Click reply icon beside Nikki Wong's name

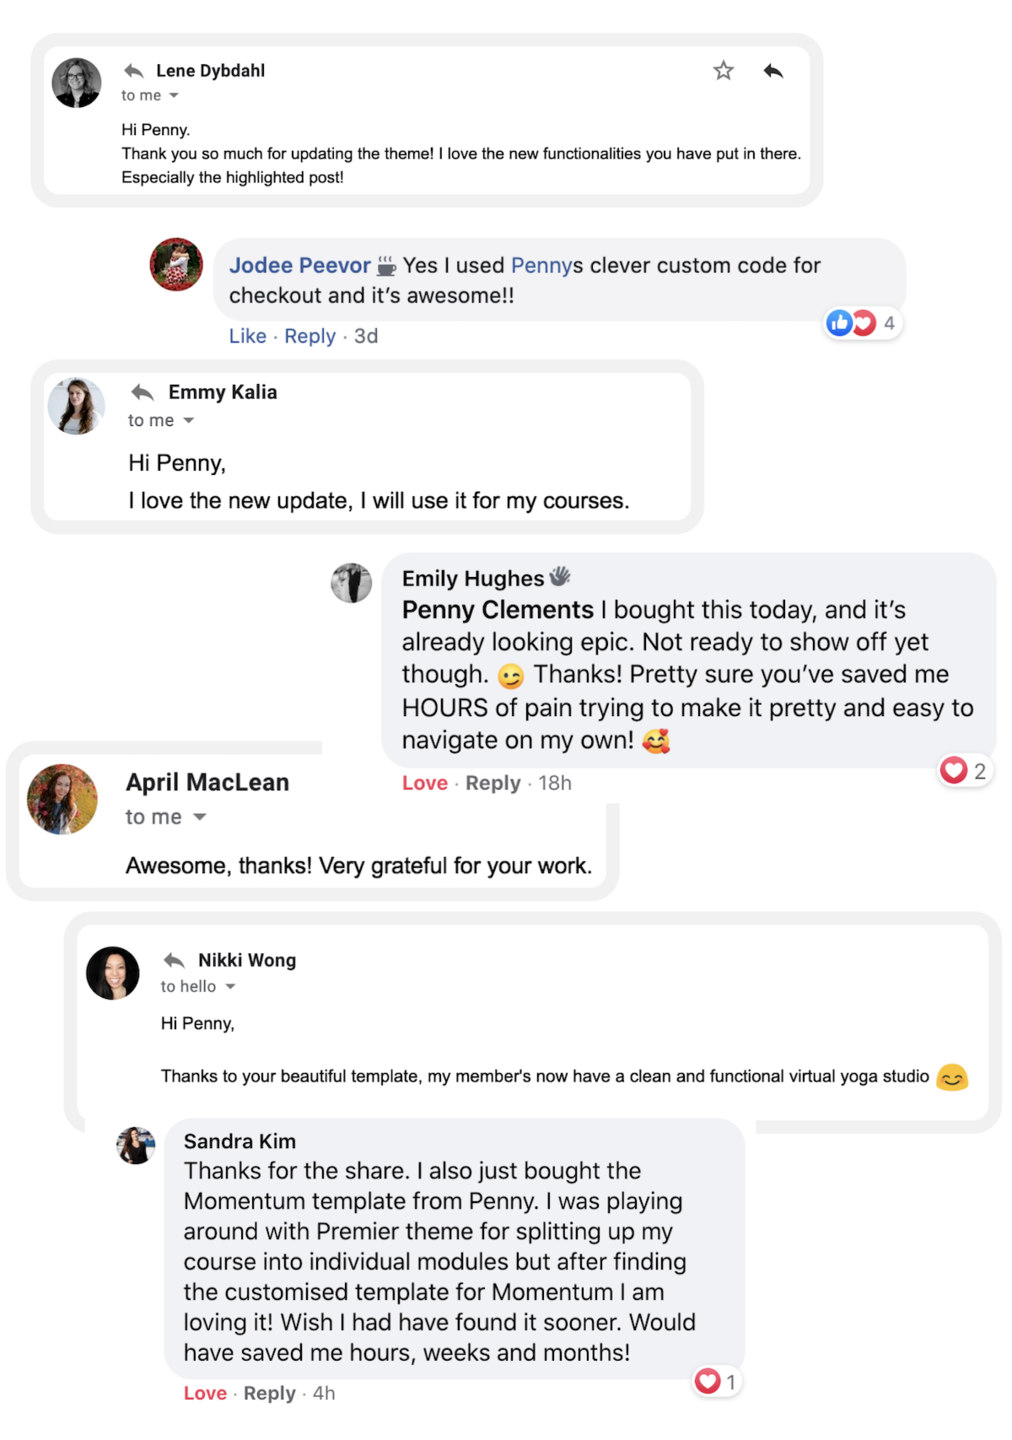(x=174, y=960)
